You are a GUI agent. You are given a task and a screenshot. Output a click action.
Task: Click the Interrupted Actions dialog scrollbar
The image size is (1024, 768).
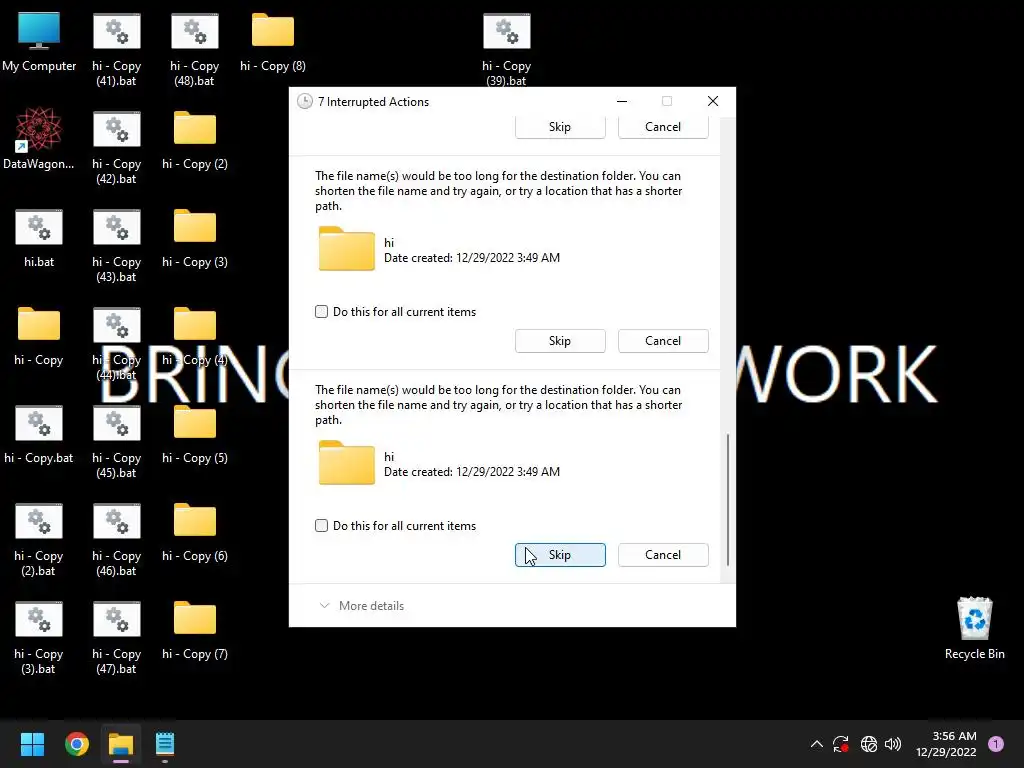[728, 500]
